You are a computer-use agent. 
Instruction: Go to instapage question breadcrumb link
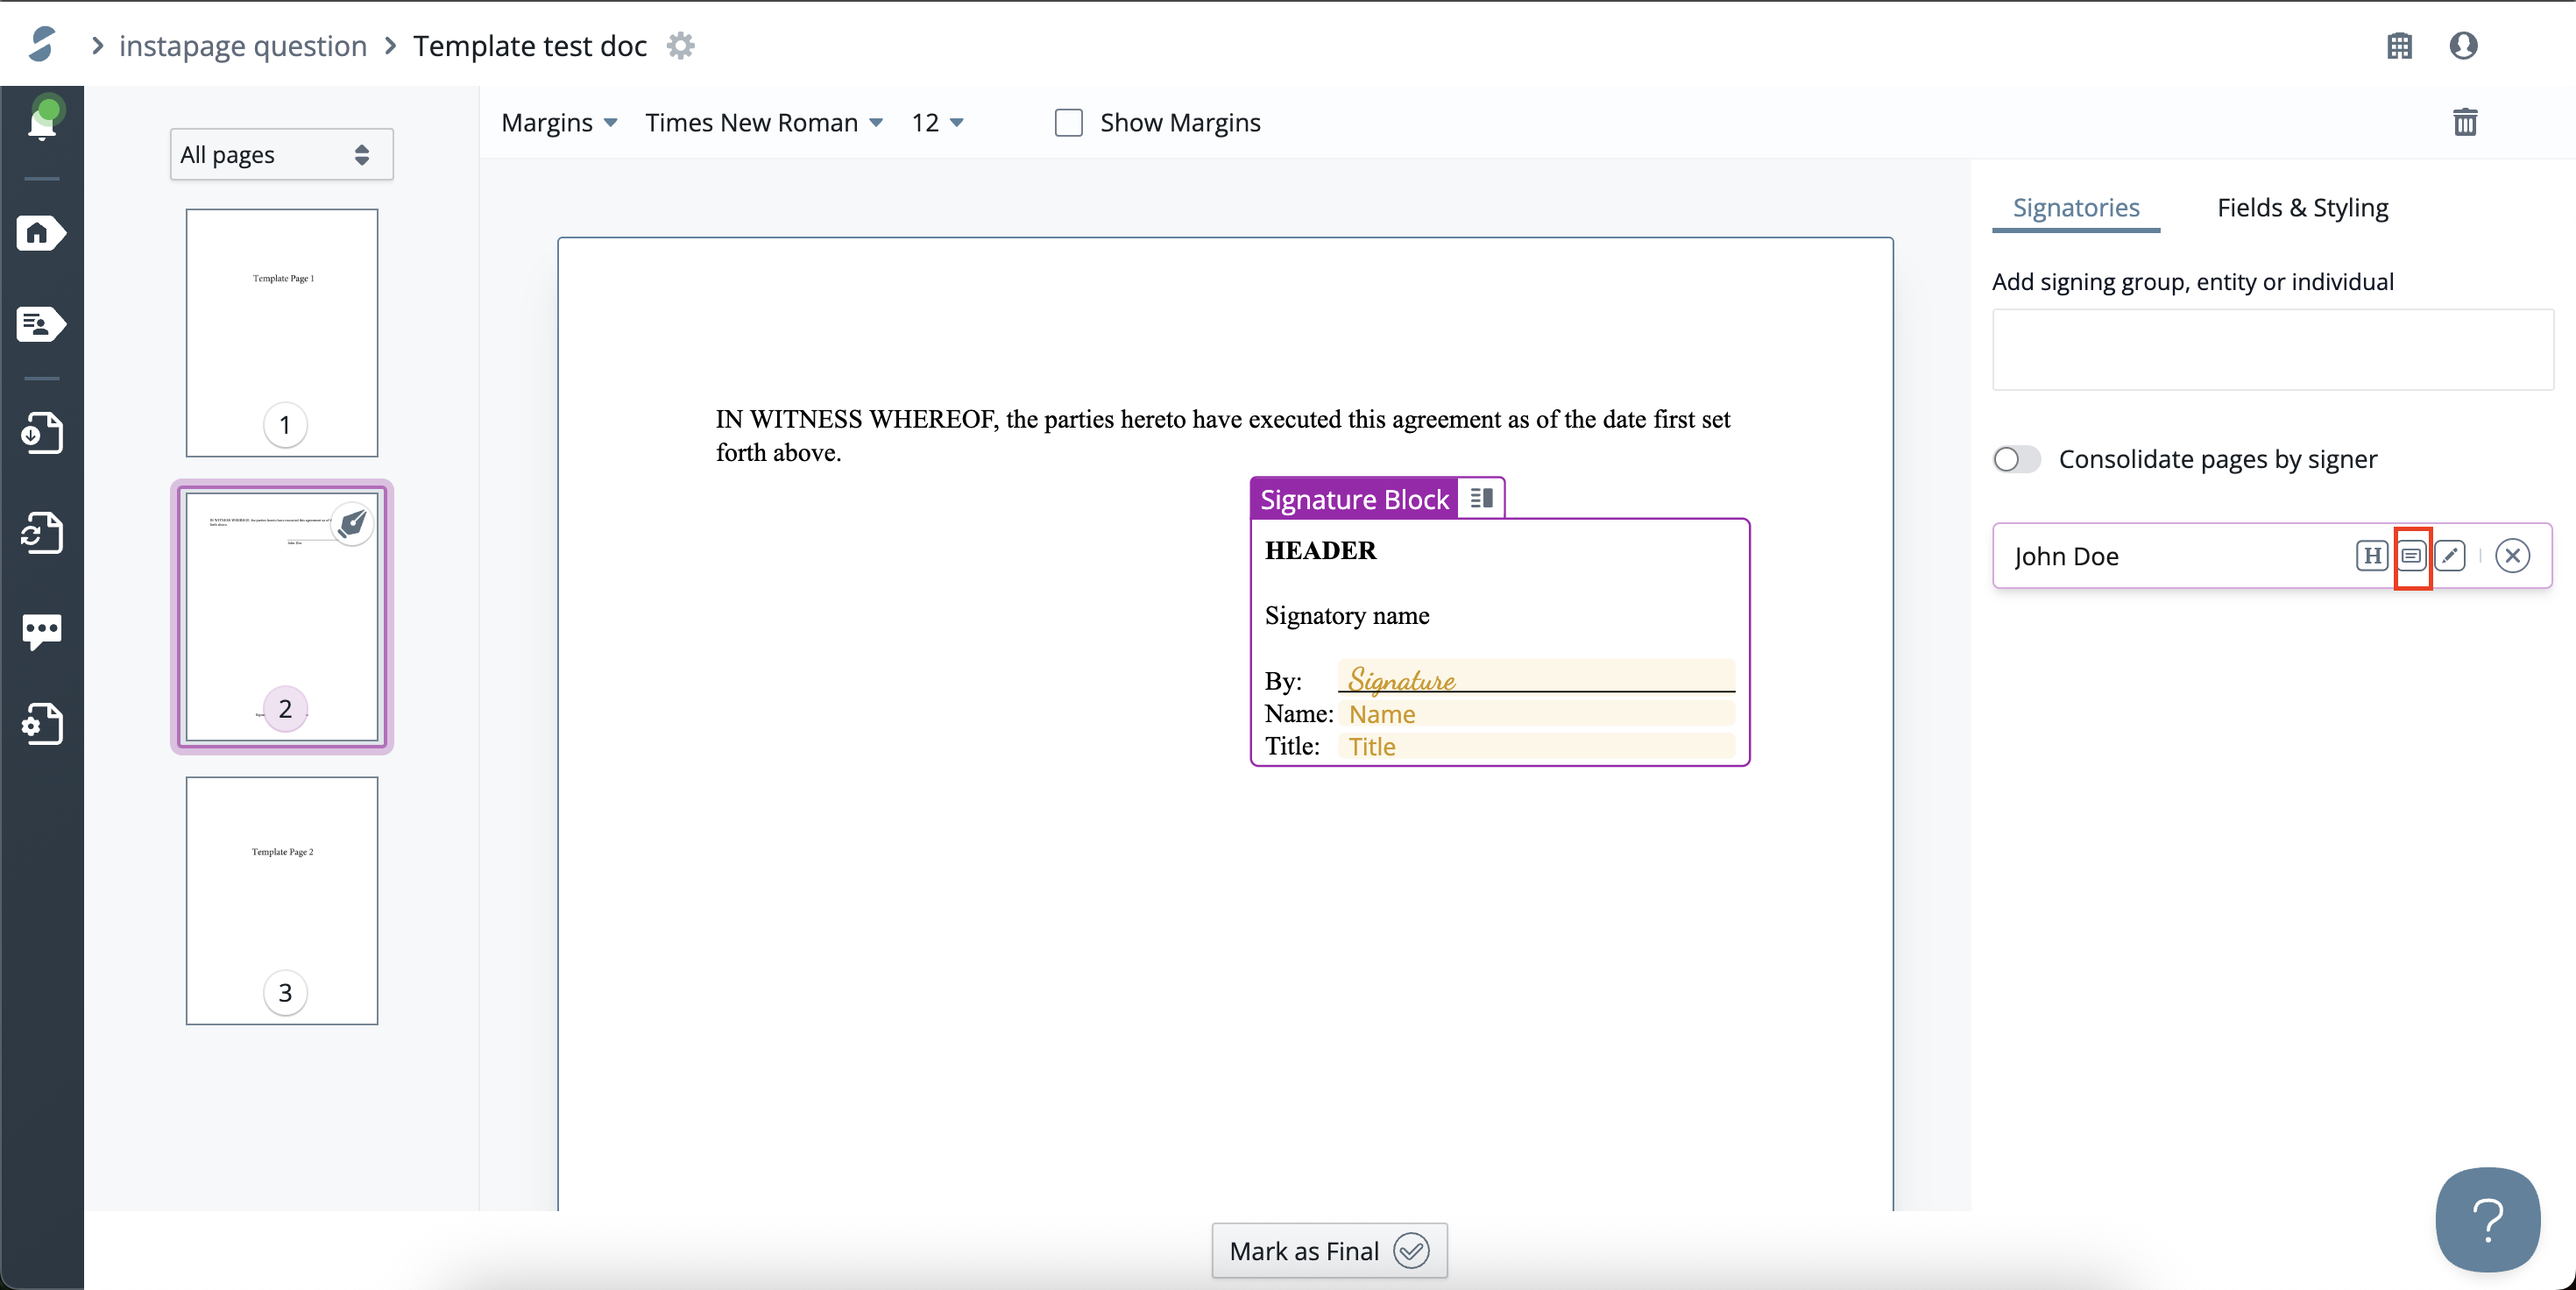click(x=243, y=46)
